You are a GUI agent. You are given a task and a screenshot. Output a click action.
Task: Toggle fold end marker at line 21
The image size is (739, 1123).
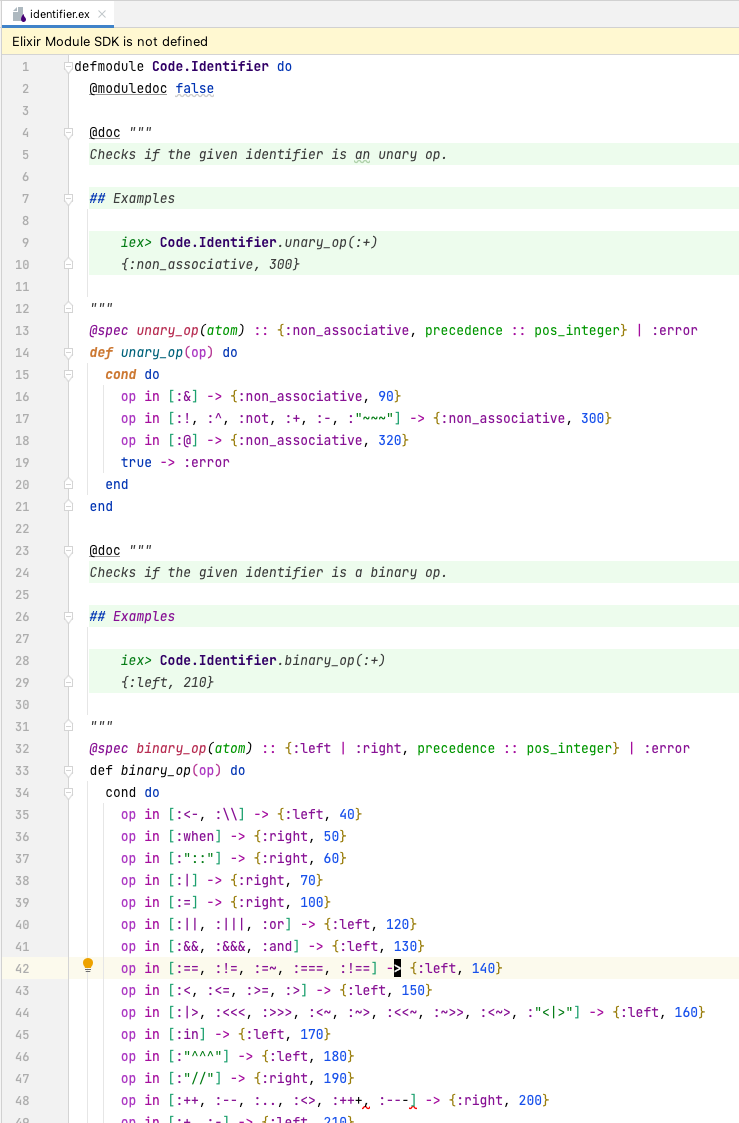(69, 506)
